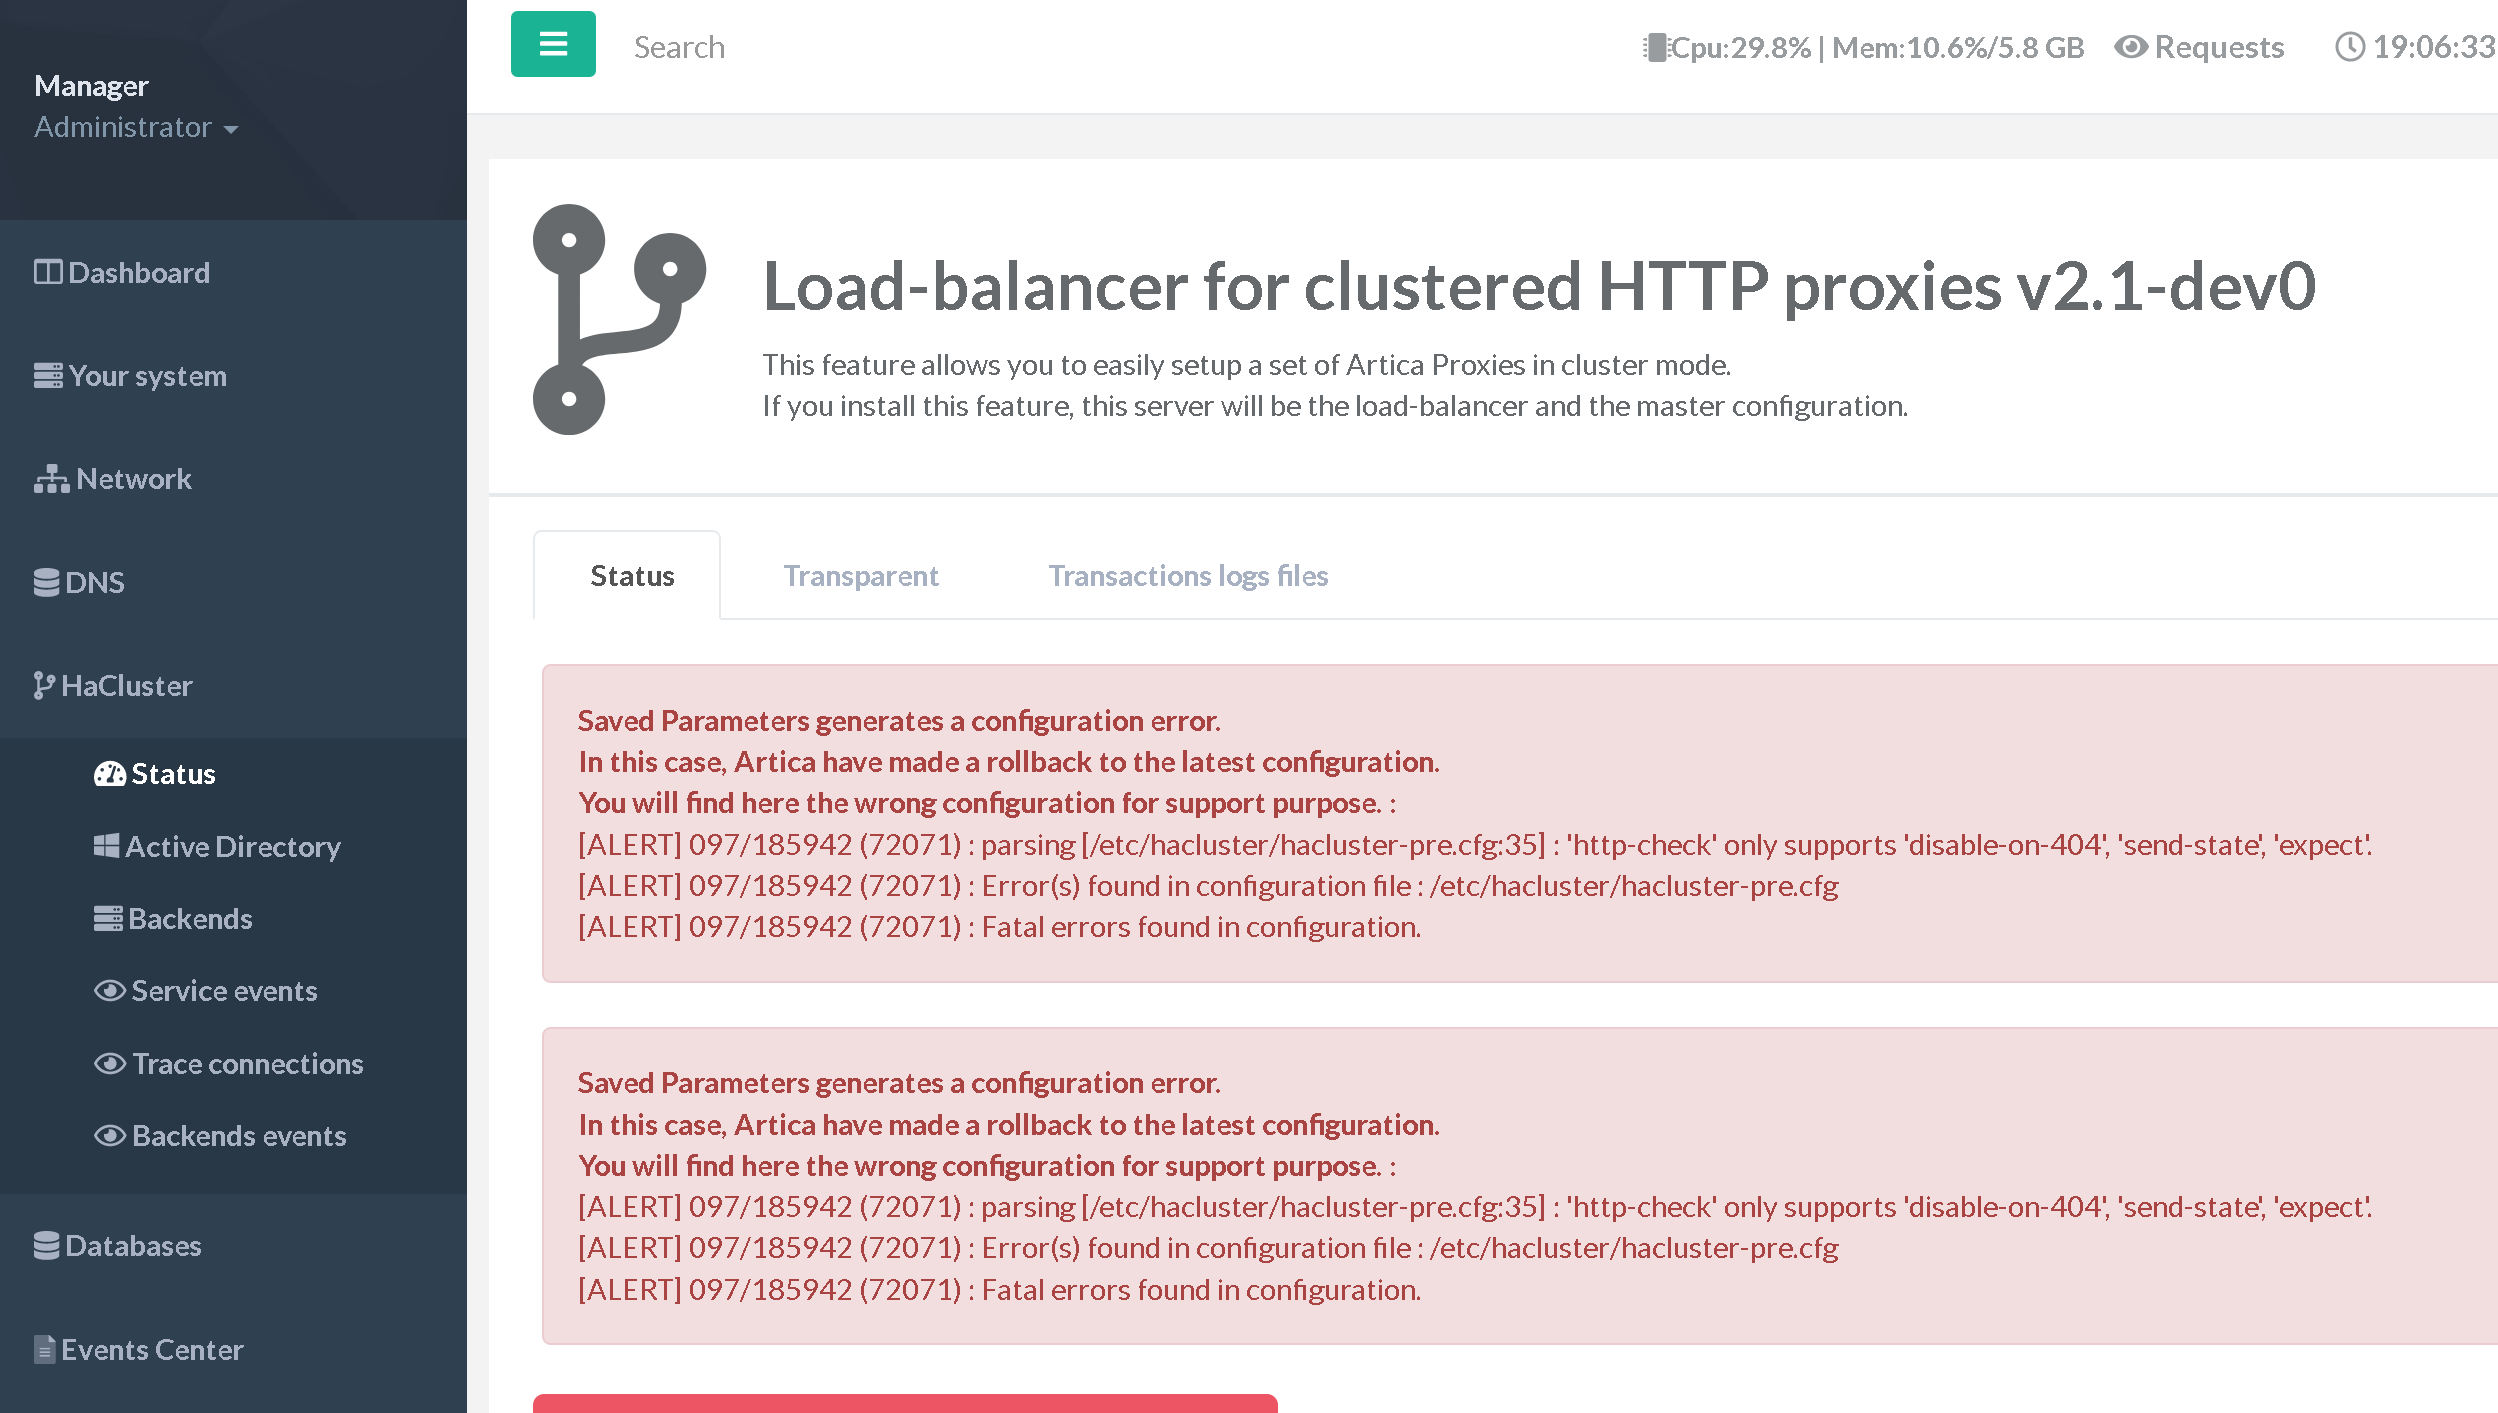
Task: Collapse the HaCluster sidebar section
Action: coord(126,686)
